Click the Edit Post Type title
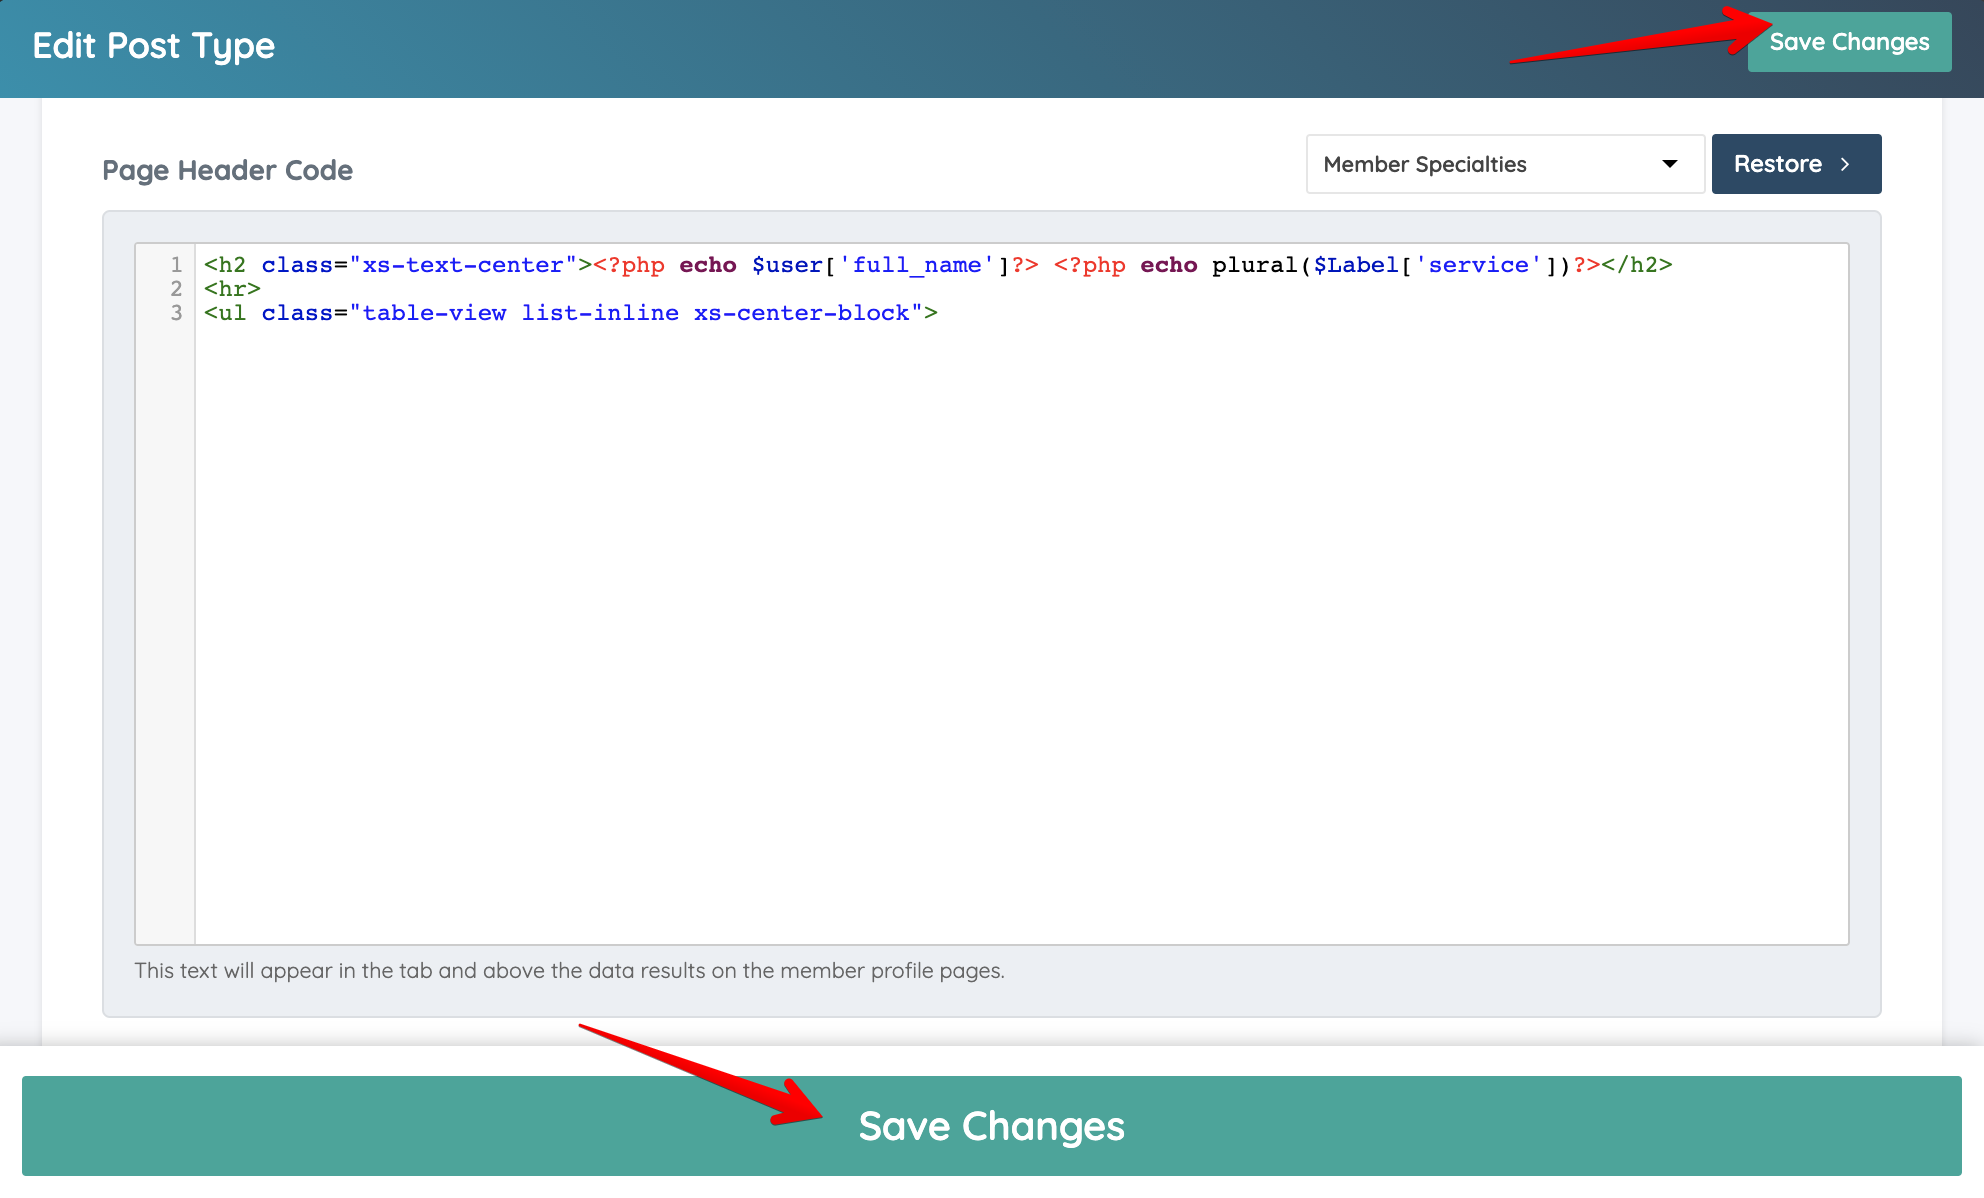Viewport: 1984px width, 1198px height. (153, 46)
